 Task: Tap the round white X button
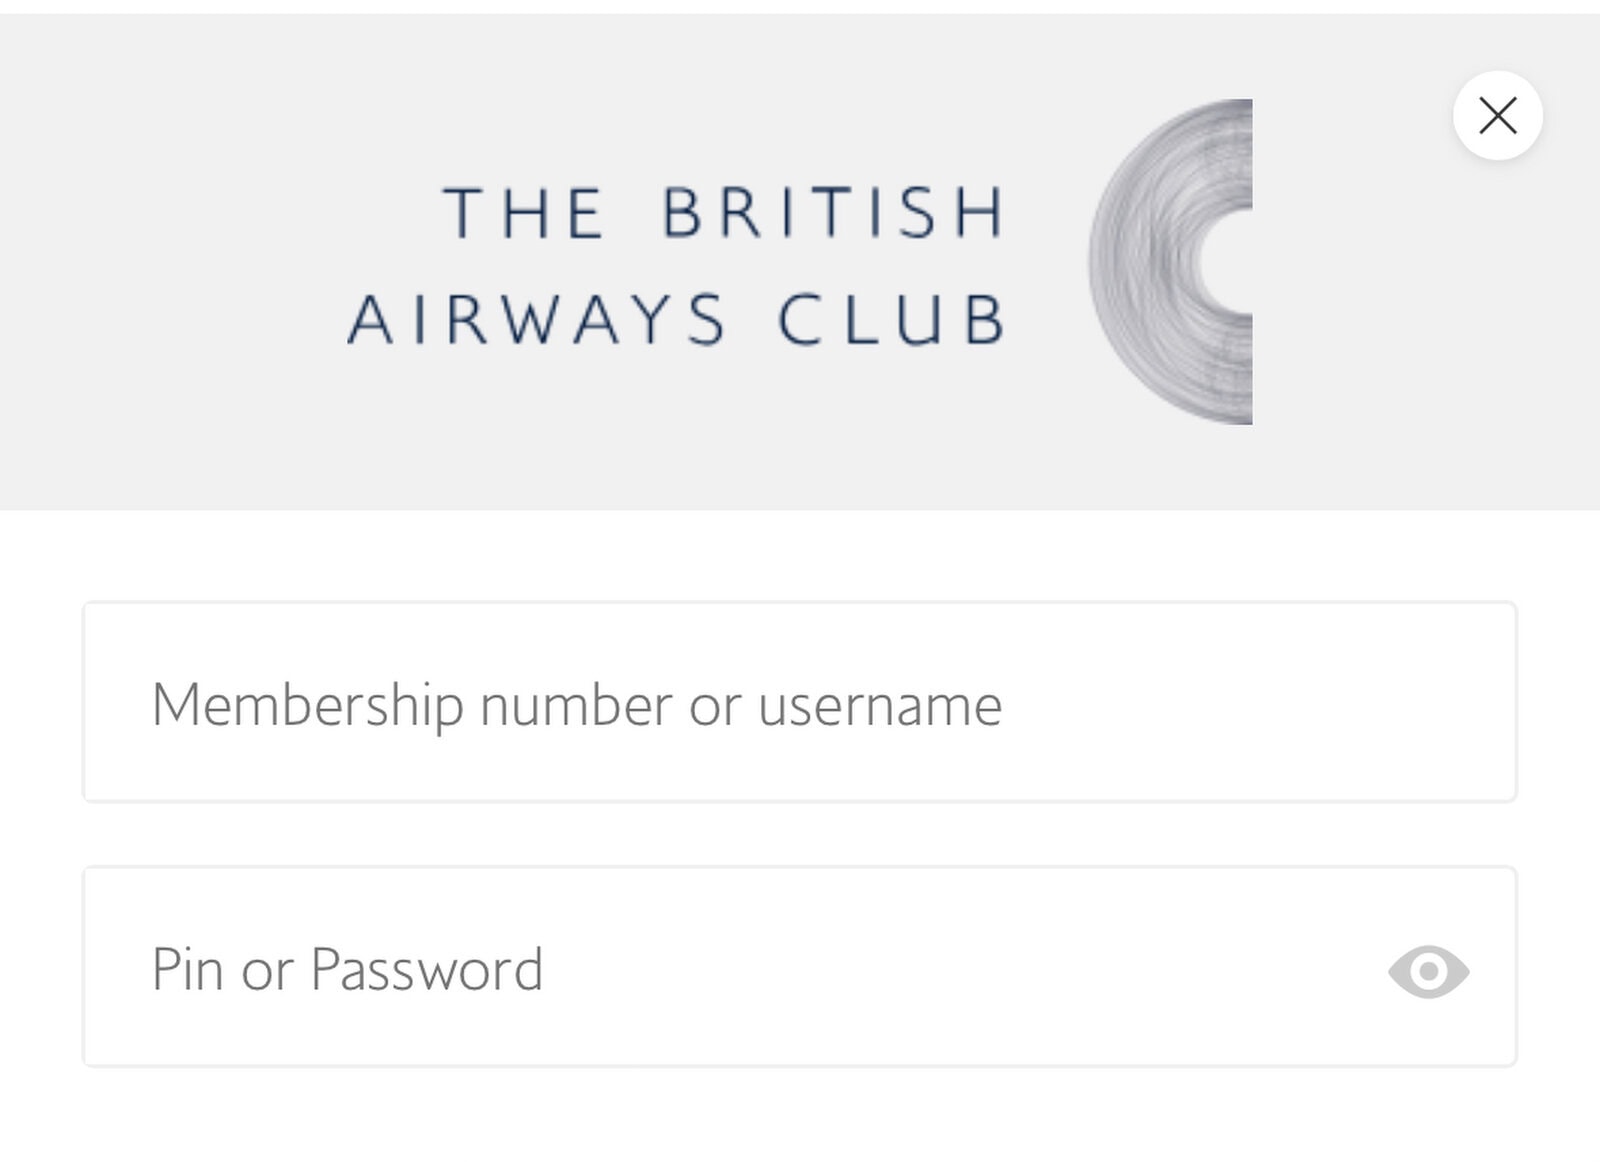1497,116
